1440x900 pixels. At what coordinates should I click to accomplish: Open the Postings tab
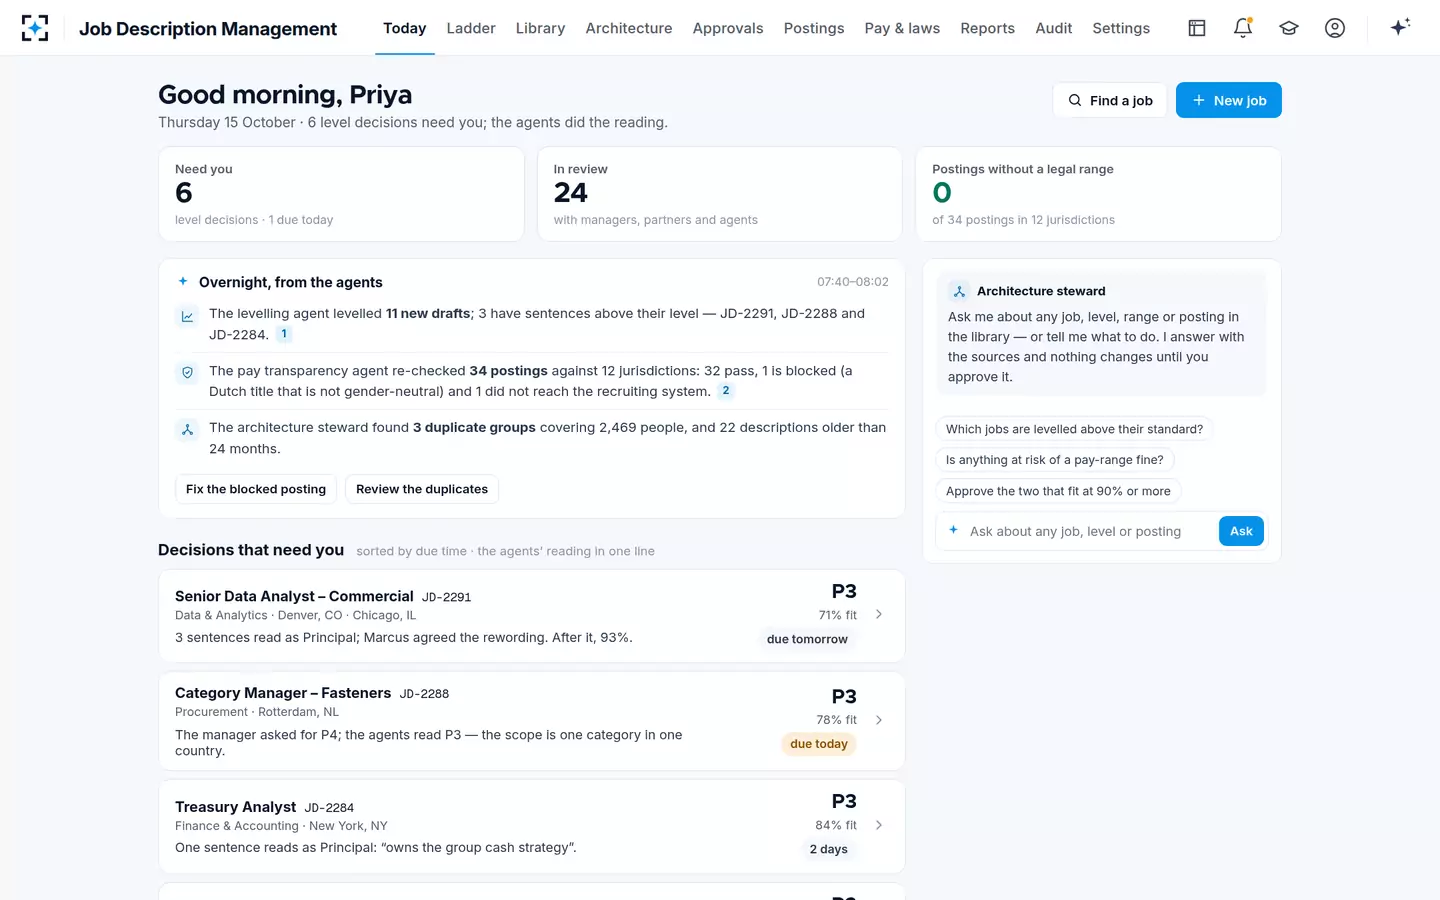814,28
